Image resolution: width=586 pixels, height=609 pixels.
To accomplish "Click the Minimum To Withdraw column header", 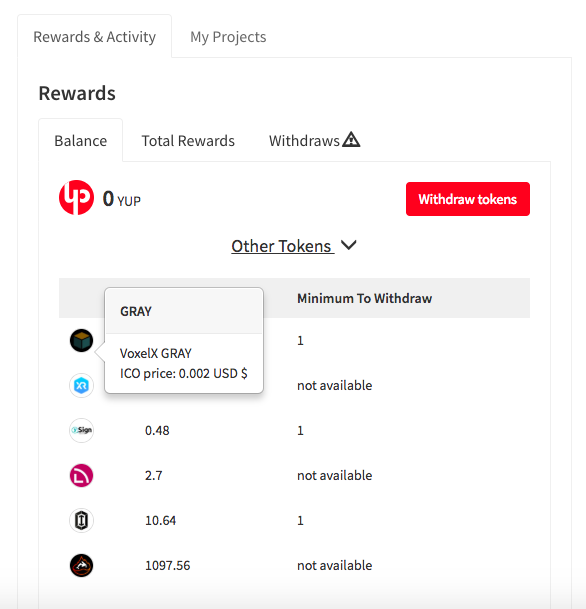I will 365,298.
